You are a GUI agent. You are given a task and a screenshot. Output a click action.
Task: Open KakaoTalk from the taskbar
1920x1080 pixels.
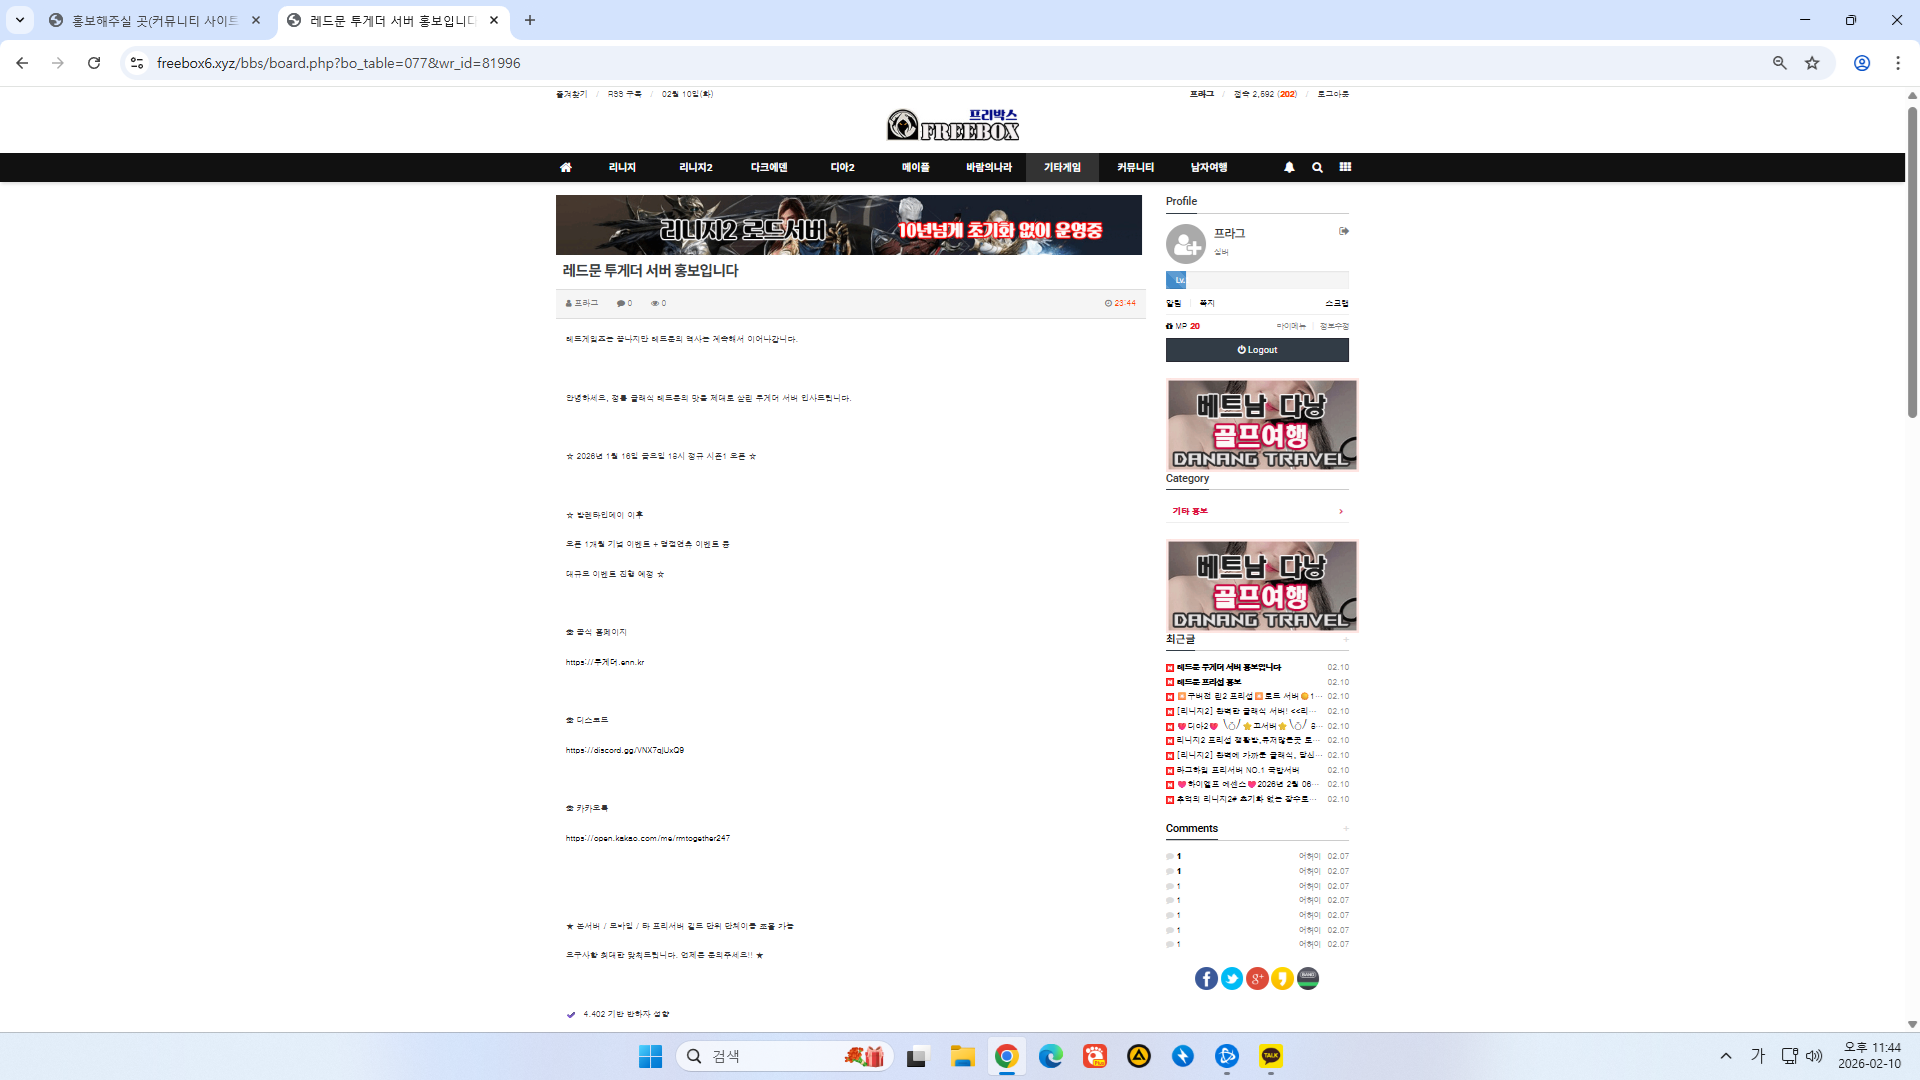click(x=1271, y=1056)
